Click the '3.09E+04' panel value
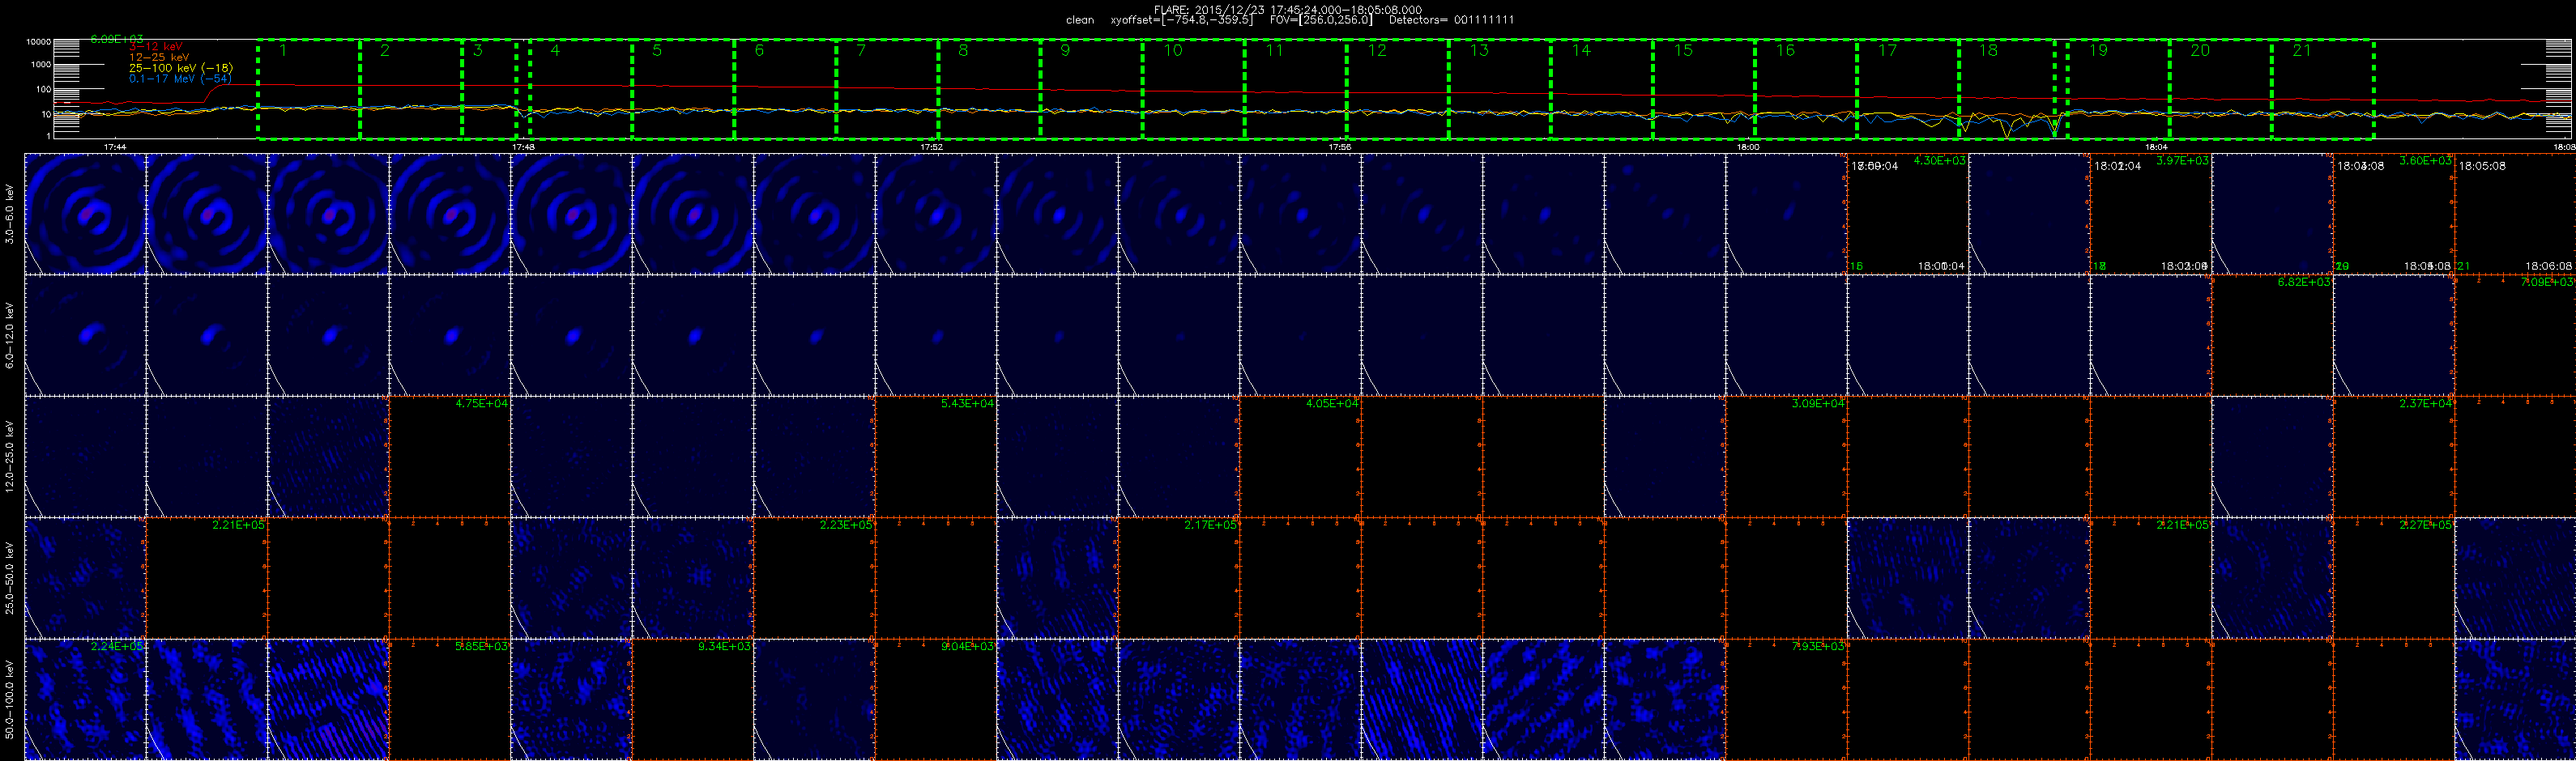 [x=1818, y=404]
